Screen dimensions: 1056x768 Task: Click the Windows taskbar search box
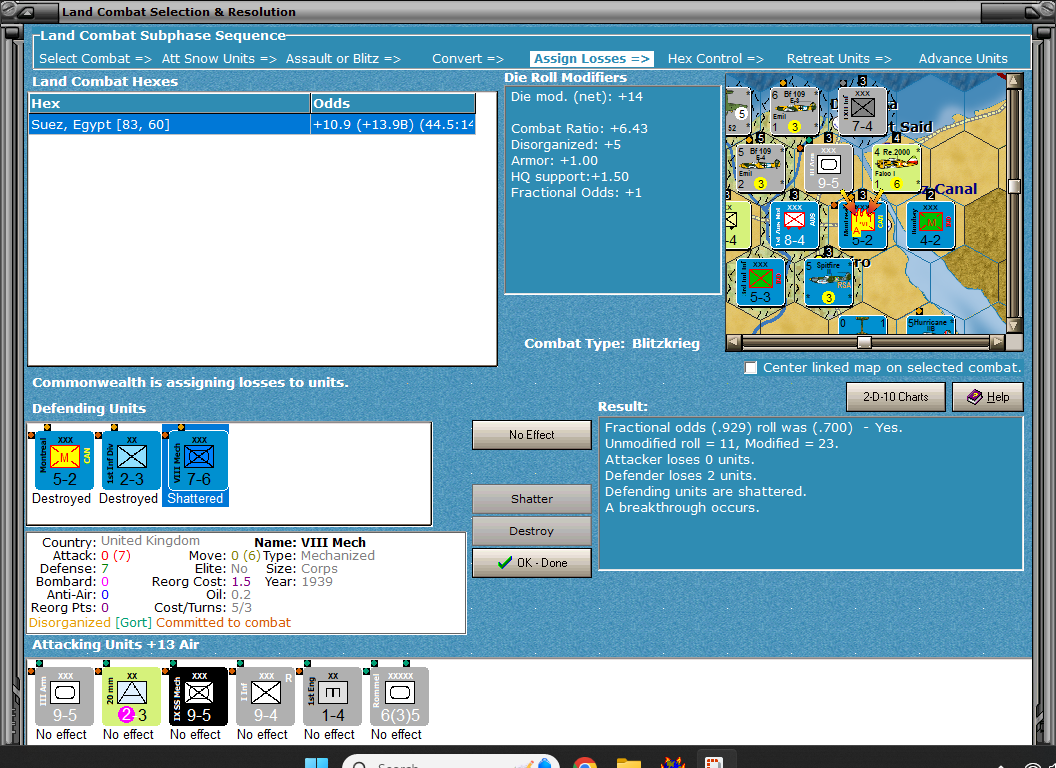tap(451, 762)
